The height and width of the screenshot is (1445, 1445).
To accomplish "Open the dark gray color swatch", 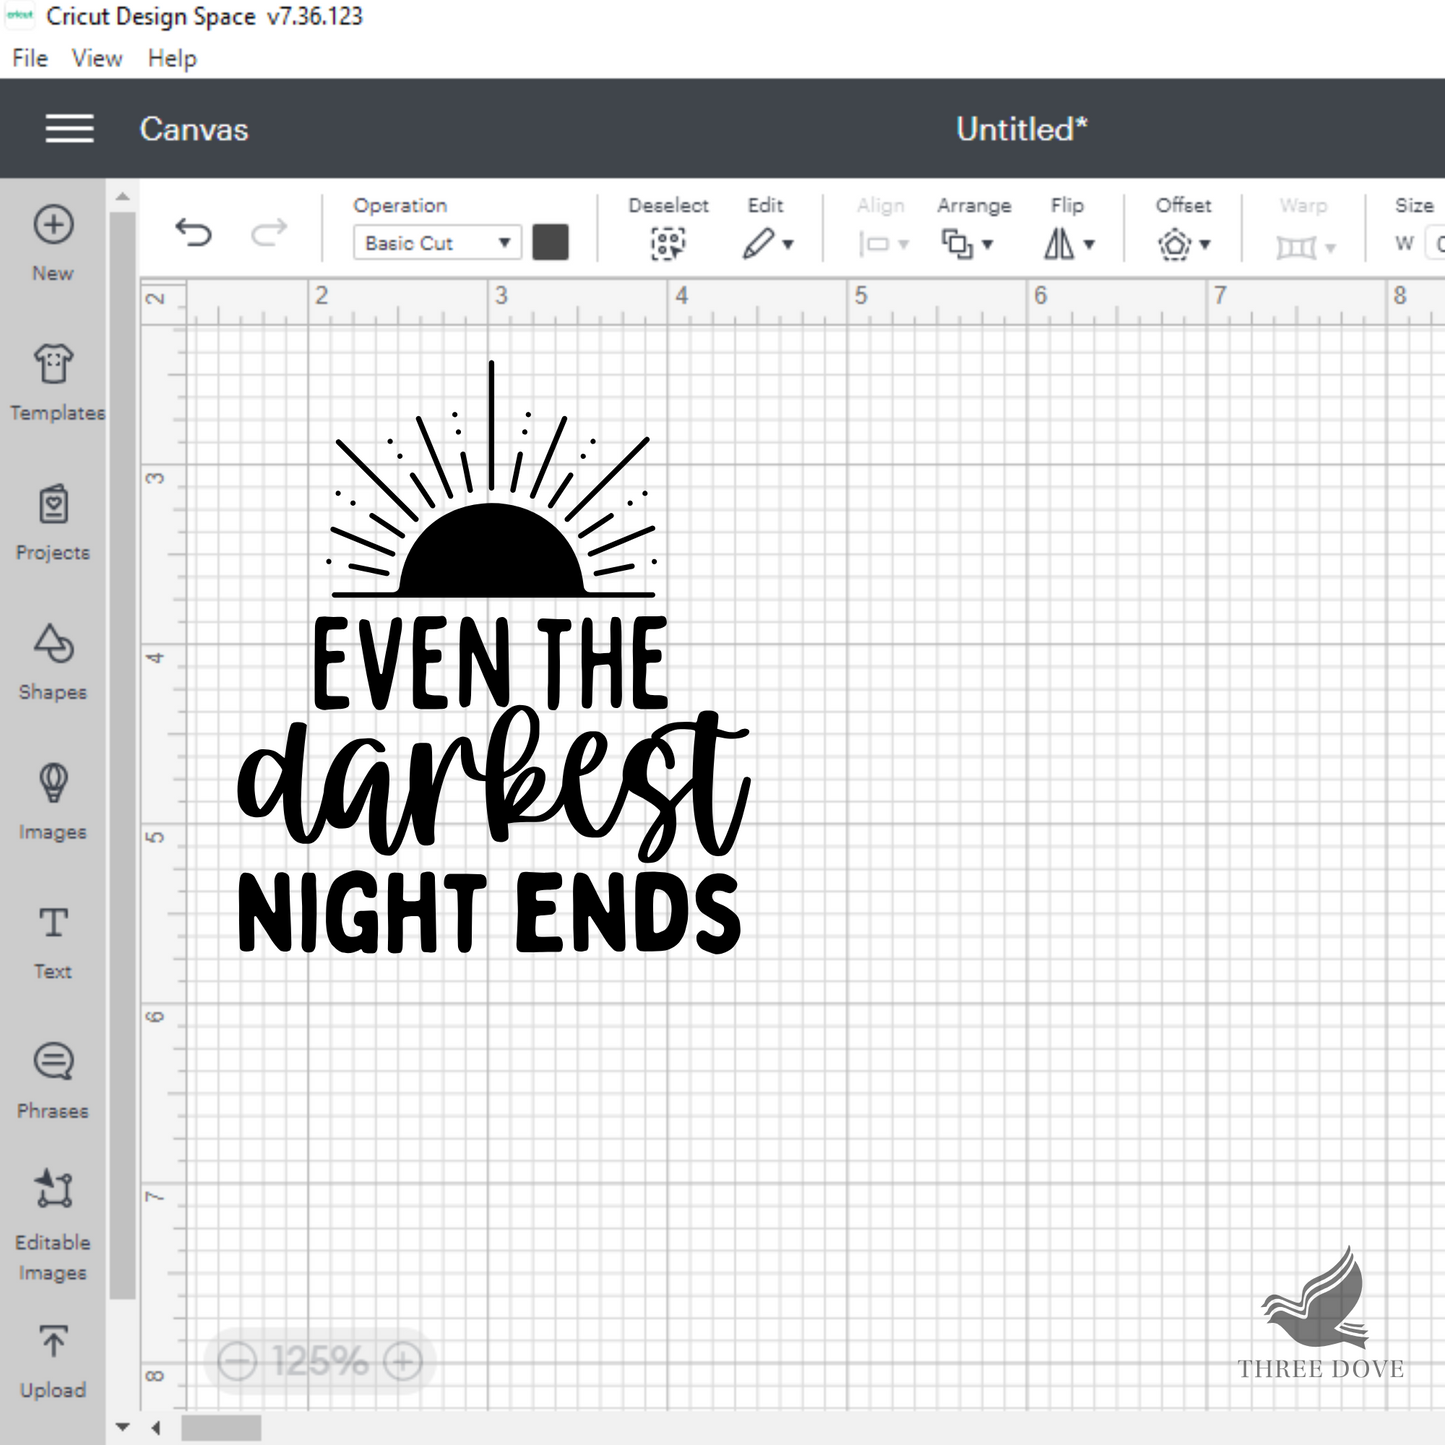I will 550,242.
